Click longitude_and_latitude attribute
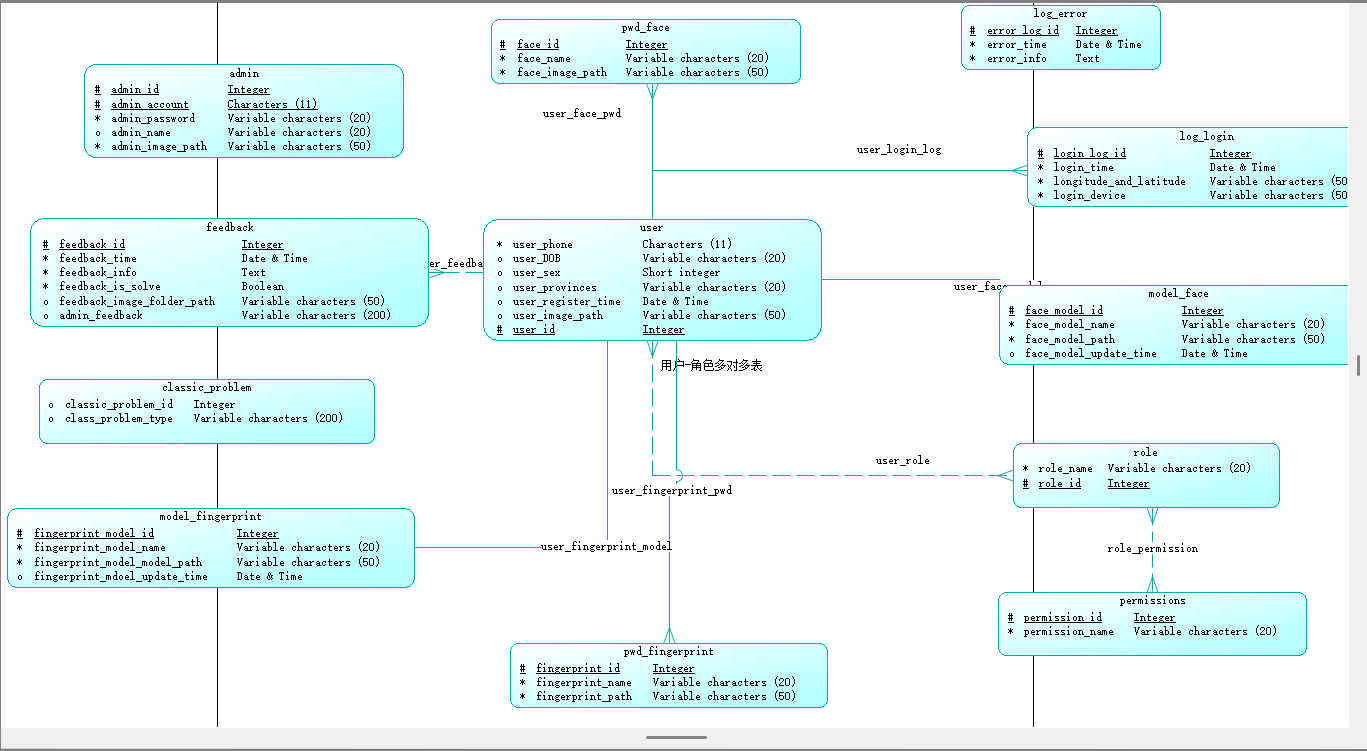This screenshot has height=751, width=1367. [1120, 181]
